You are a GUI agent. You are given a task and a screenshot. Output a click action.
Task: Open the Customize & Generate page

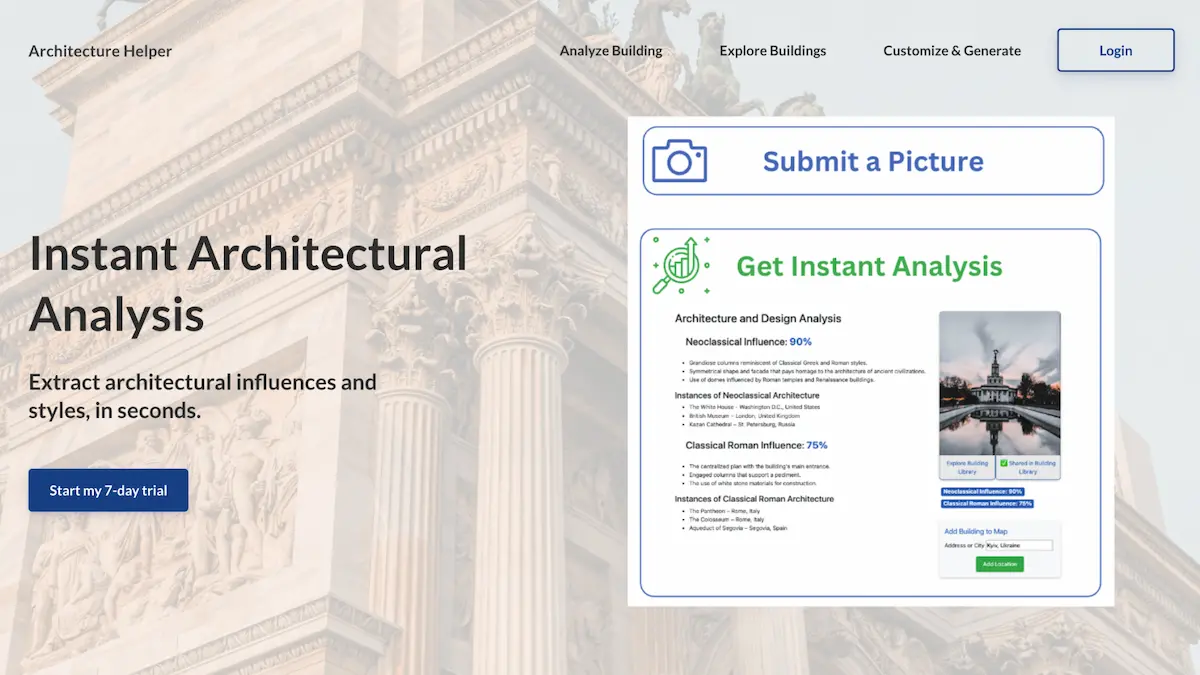[952, 50]
